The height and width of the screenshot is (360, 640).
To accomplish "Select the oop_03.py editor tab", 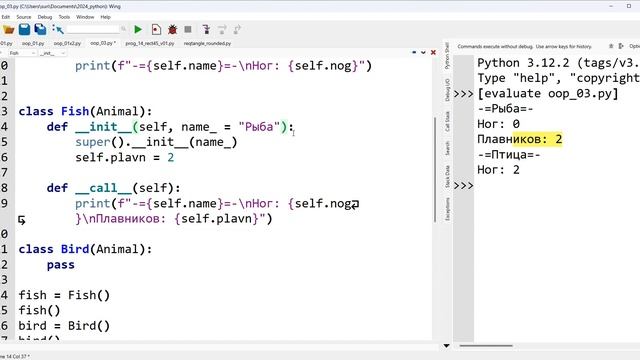I will [x=103, y=43].
